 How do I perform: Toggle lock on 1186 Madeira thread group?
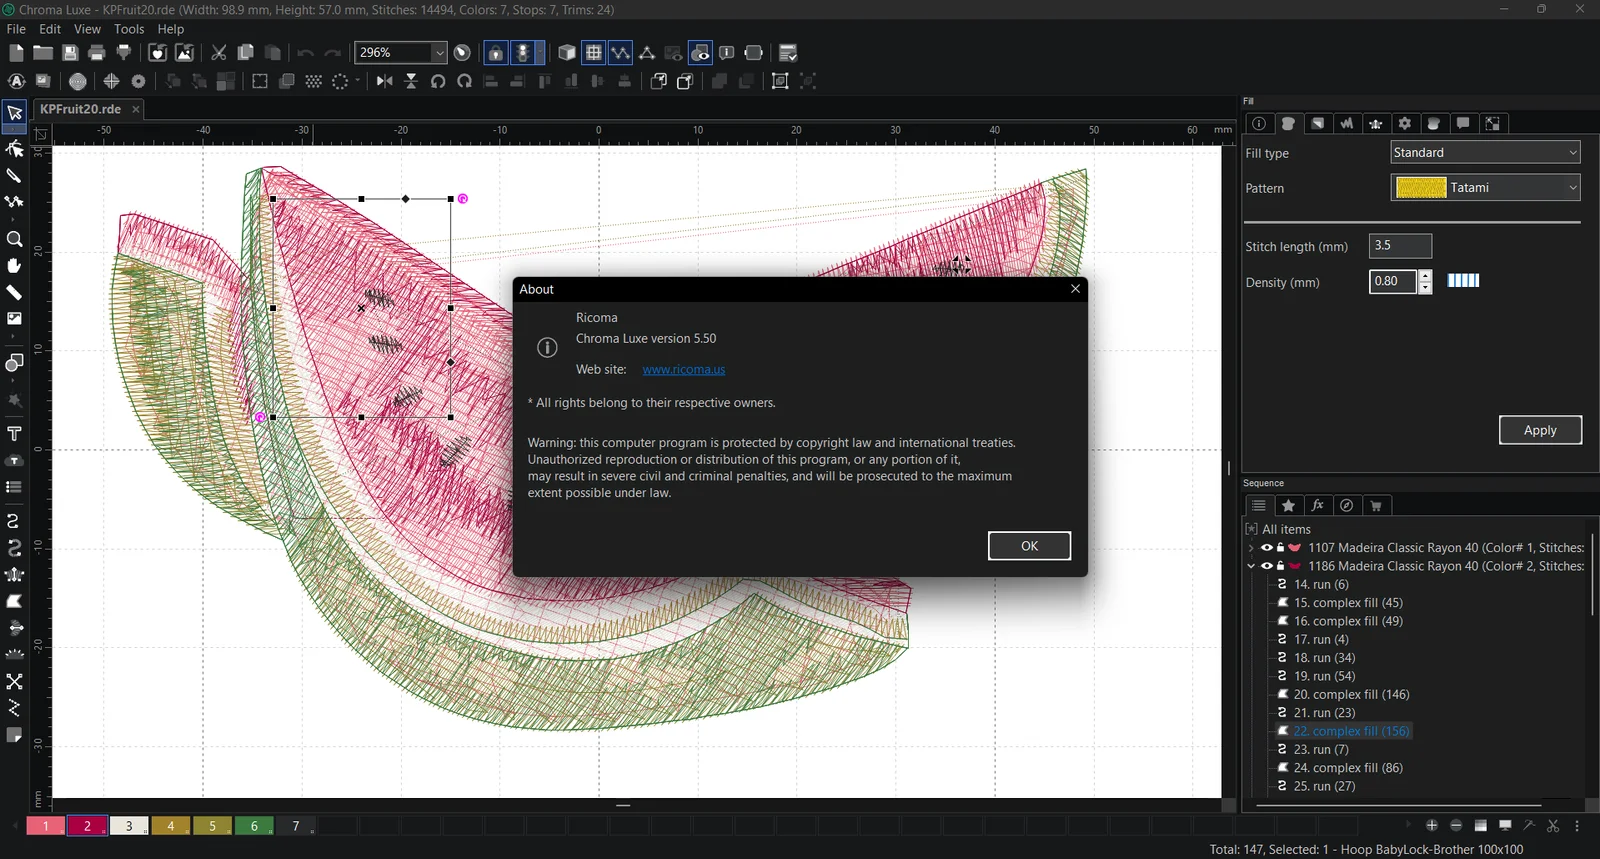click(1280, 566)
